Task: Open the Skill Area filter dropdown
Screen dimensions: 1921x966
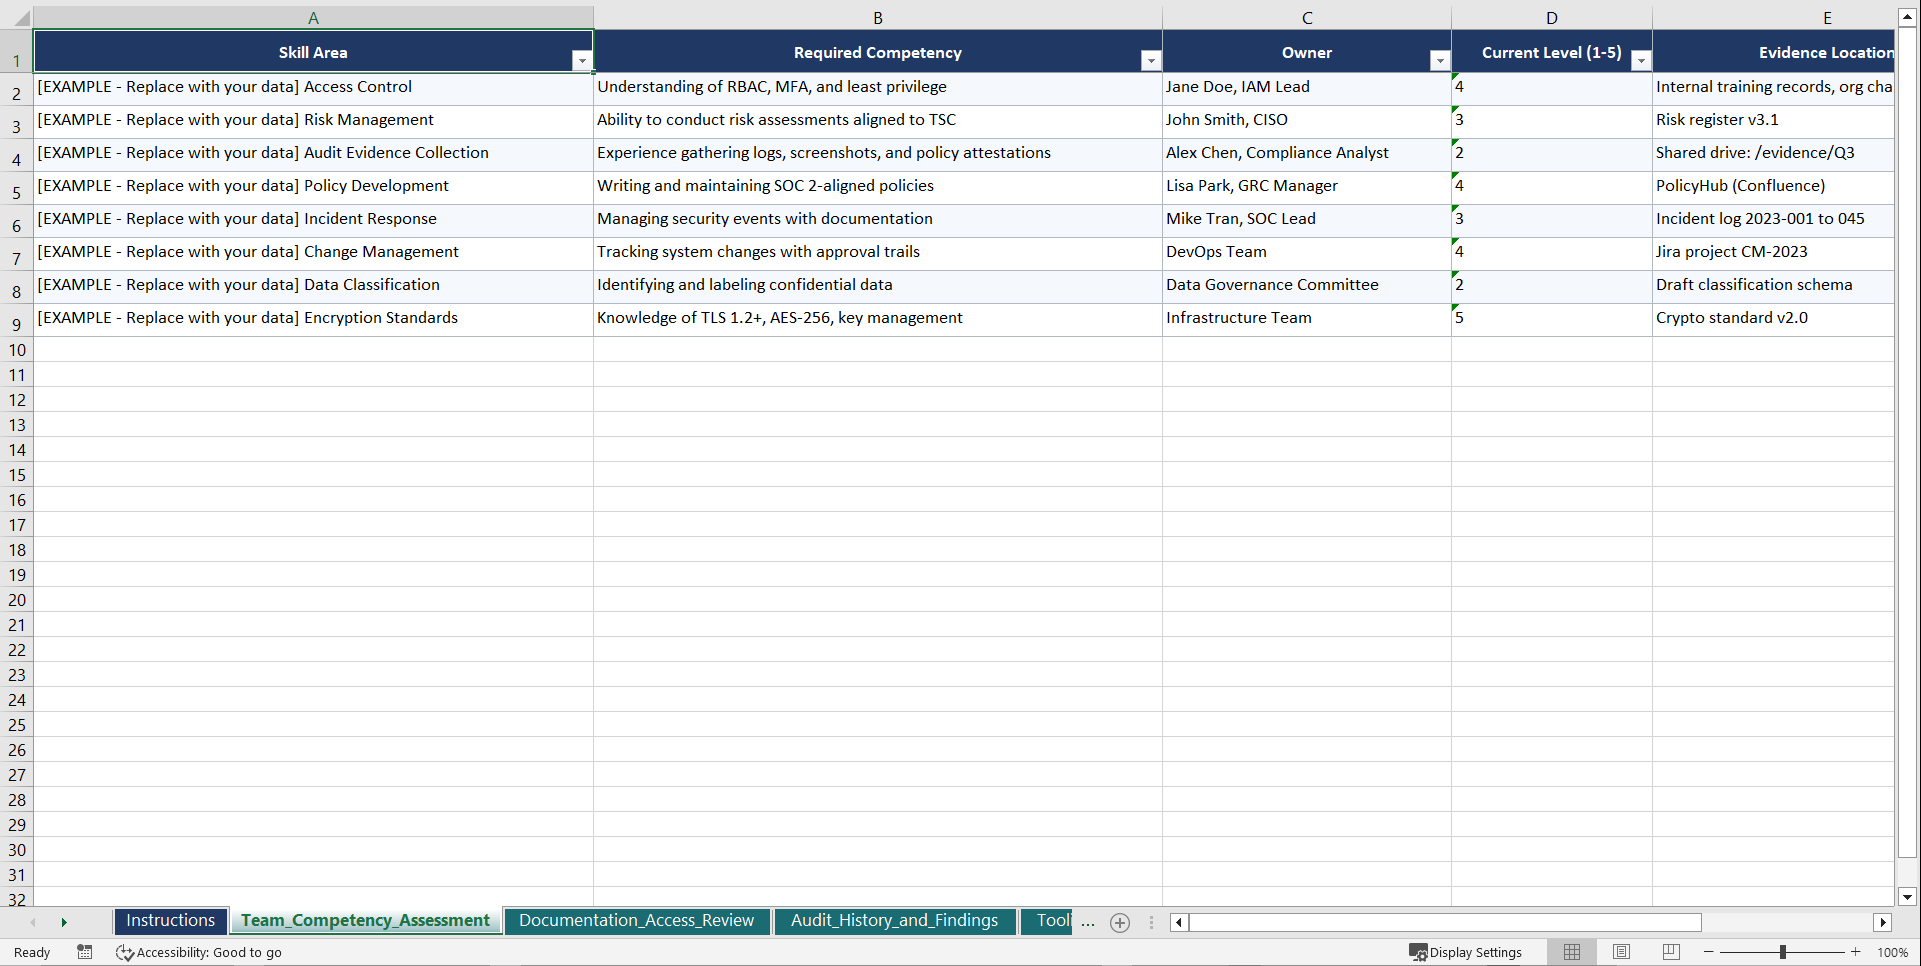Action: click(581, 60)
